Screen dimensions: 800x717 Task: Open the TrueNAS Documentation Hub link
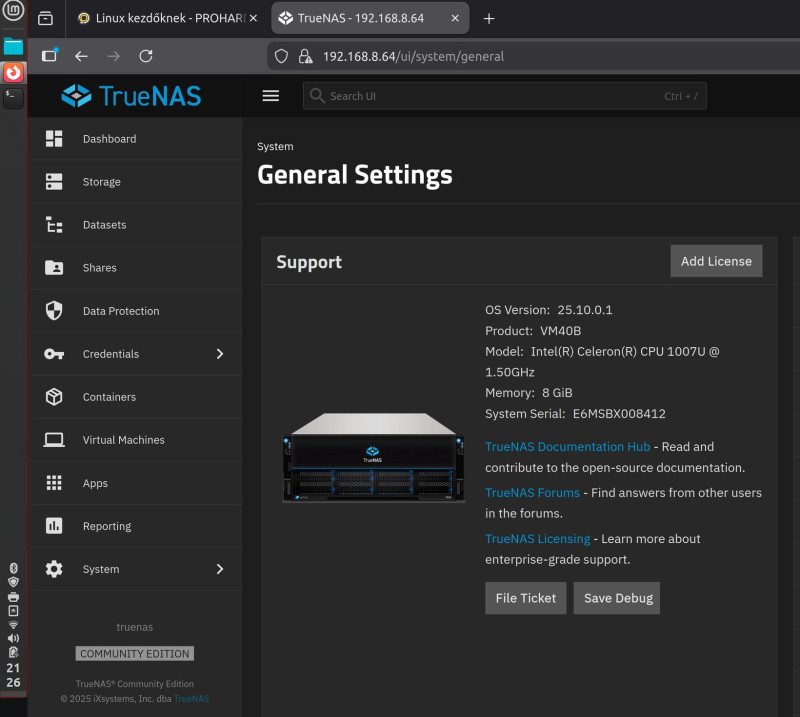point(567,447)
